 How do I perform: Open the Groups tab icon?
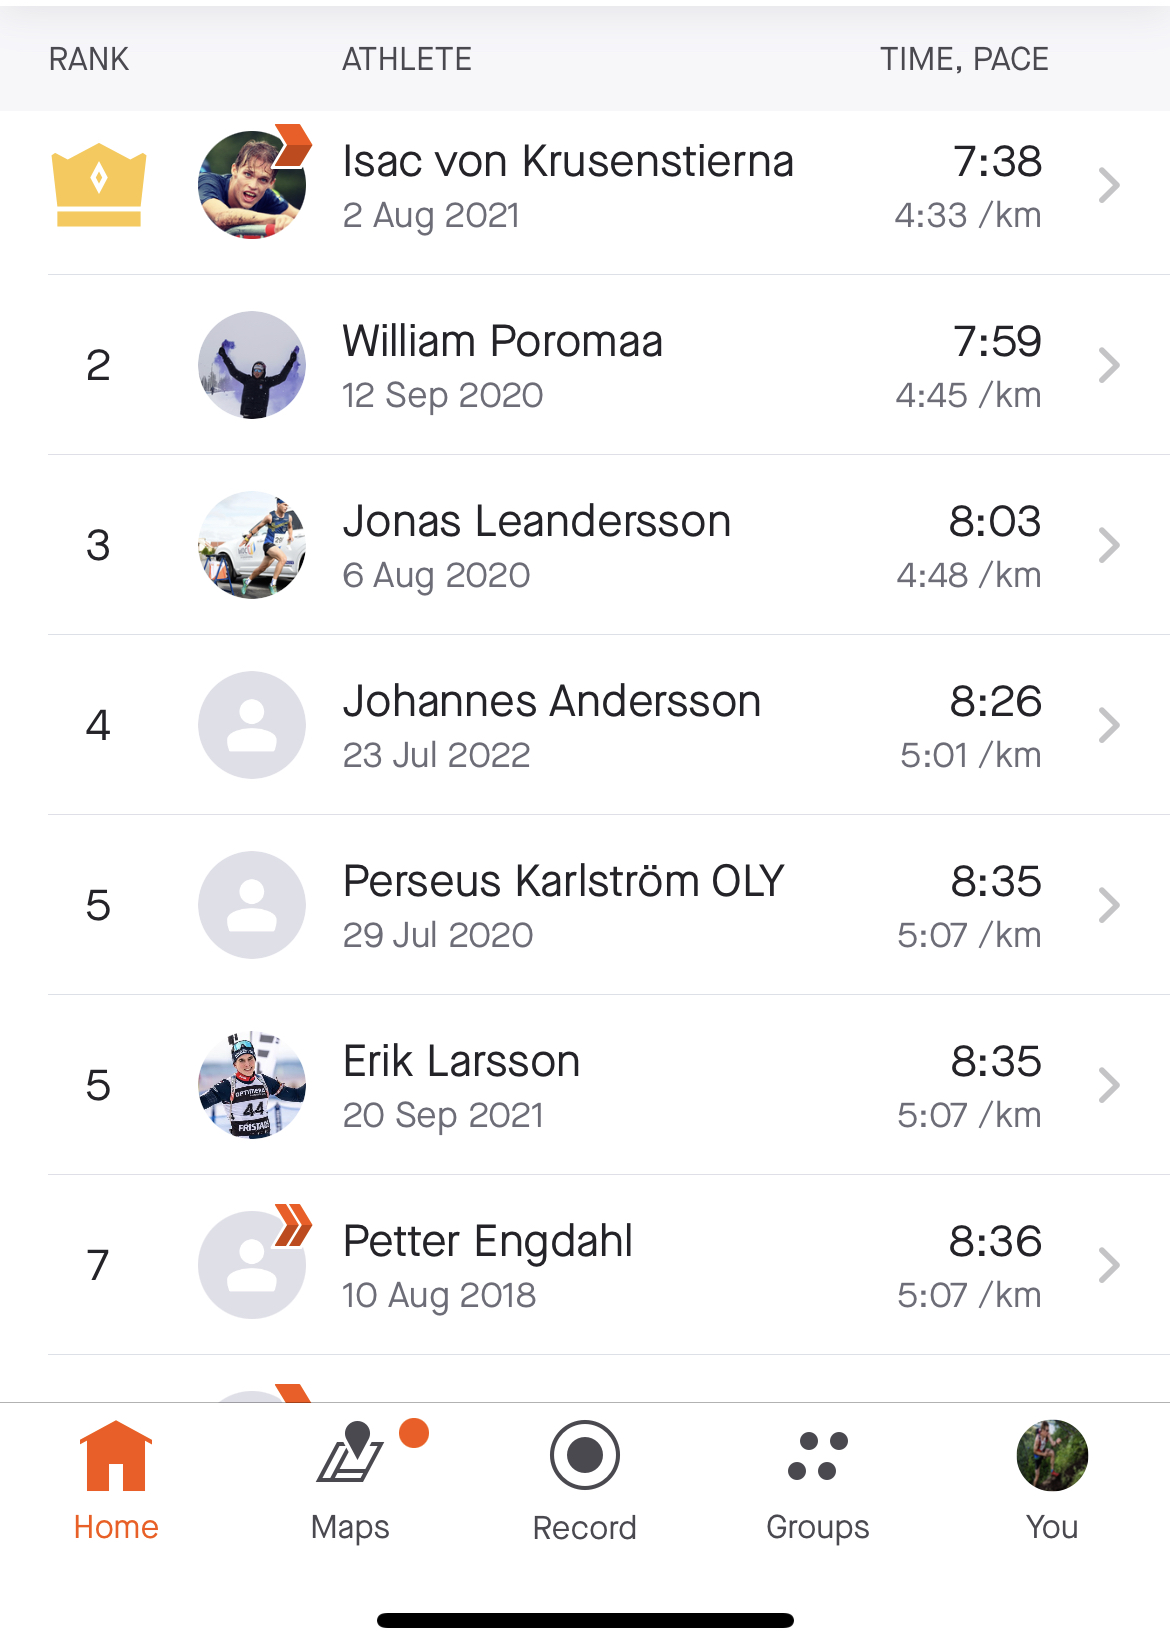pyautogui.click(x=818, y=1456)
